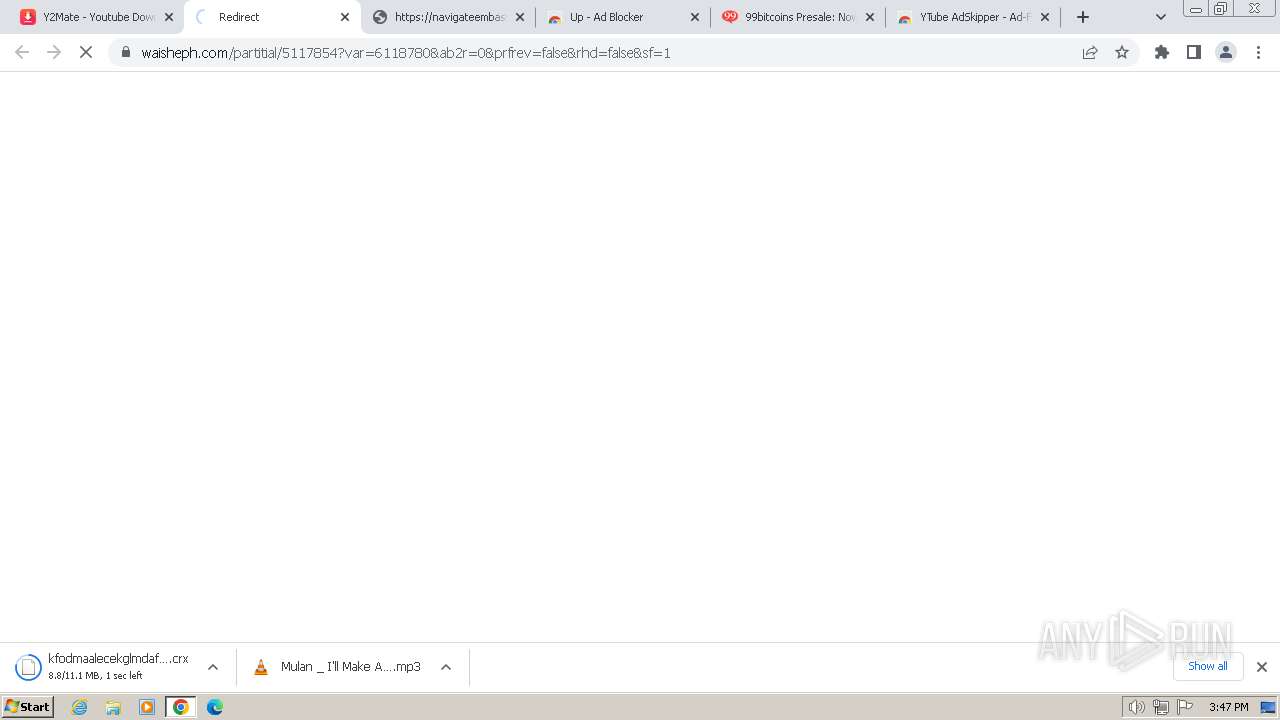Go back to the previous page
This screenshot has height=720, width=1280.
tap(22, 52)
